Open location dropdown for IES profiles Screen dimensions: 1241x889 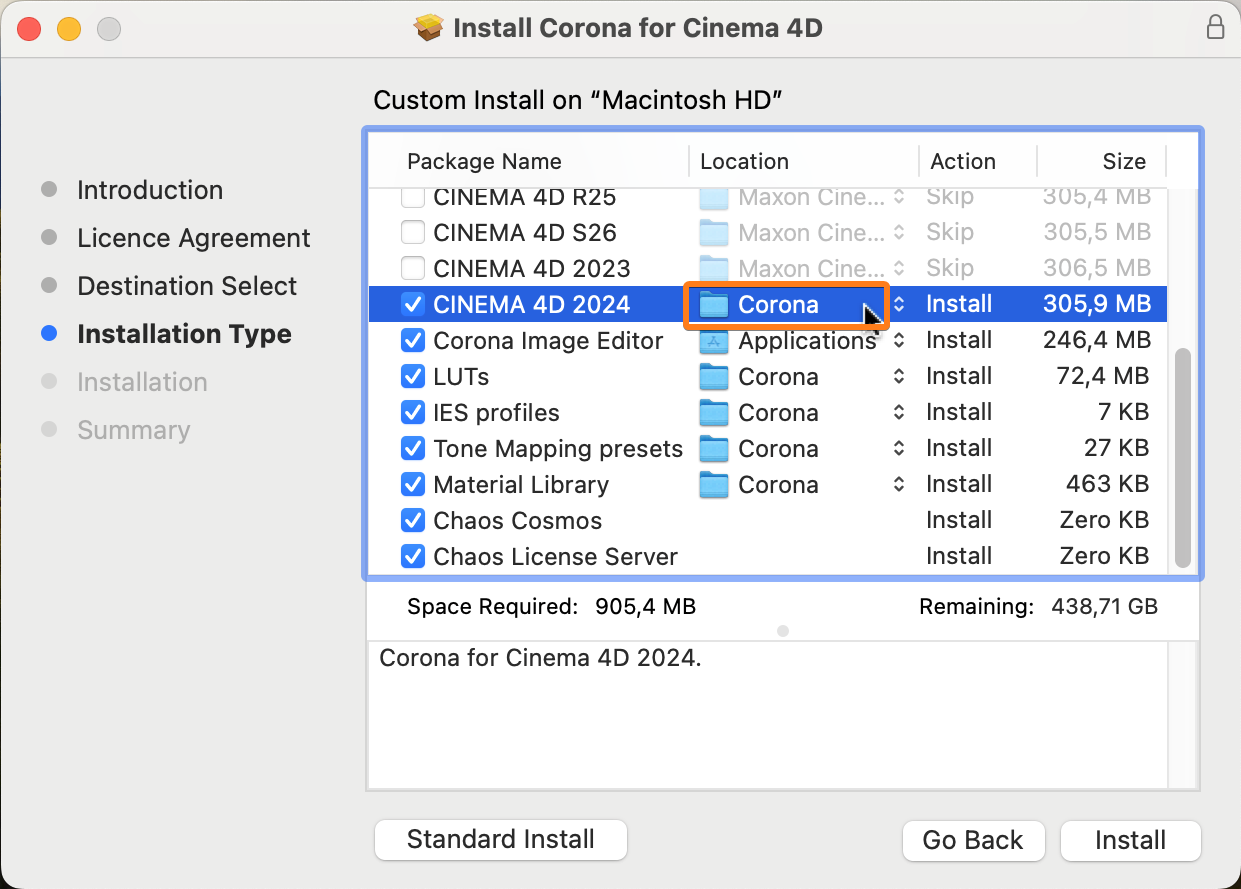899,413
